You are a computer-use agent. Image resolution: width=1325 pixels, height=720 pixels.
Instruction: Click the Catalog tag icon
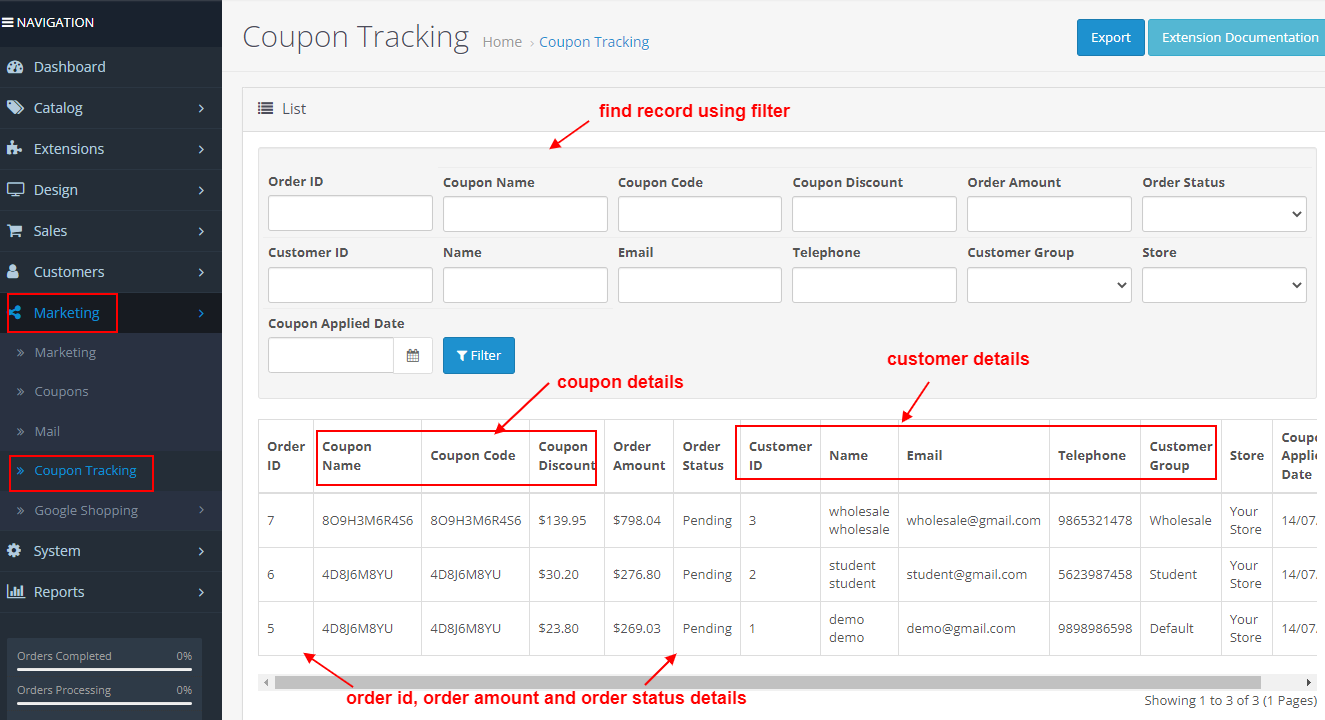pyautogui.click(x=15, y=108)
